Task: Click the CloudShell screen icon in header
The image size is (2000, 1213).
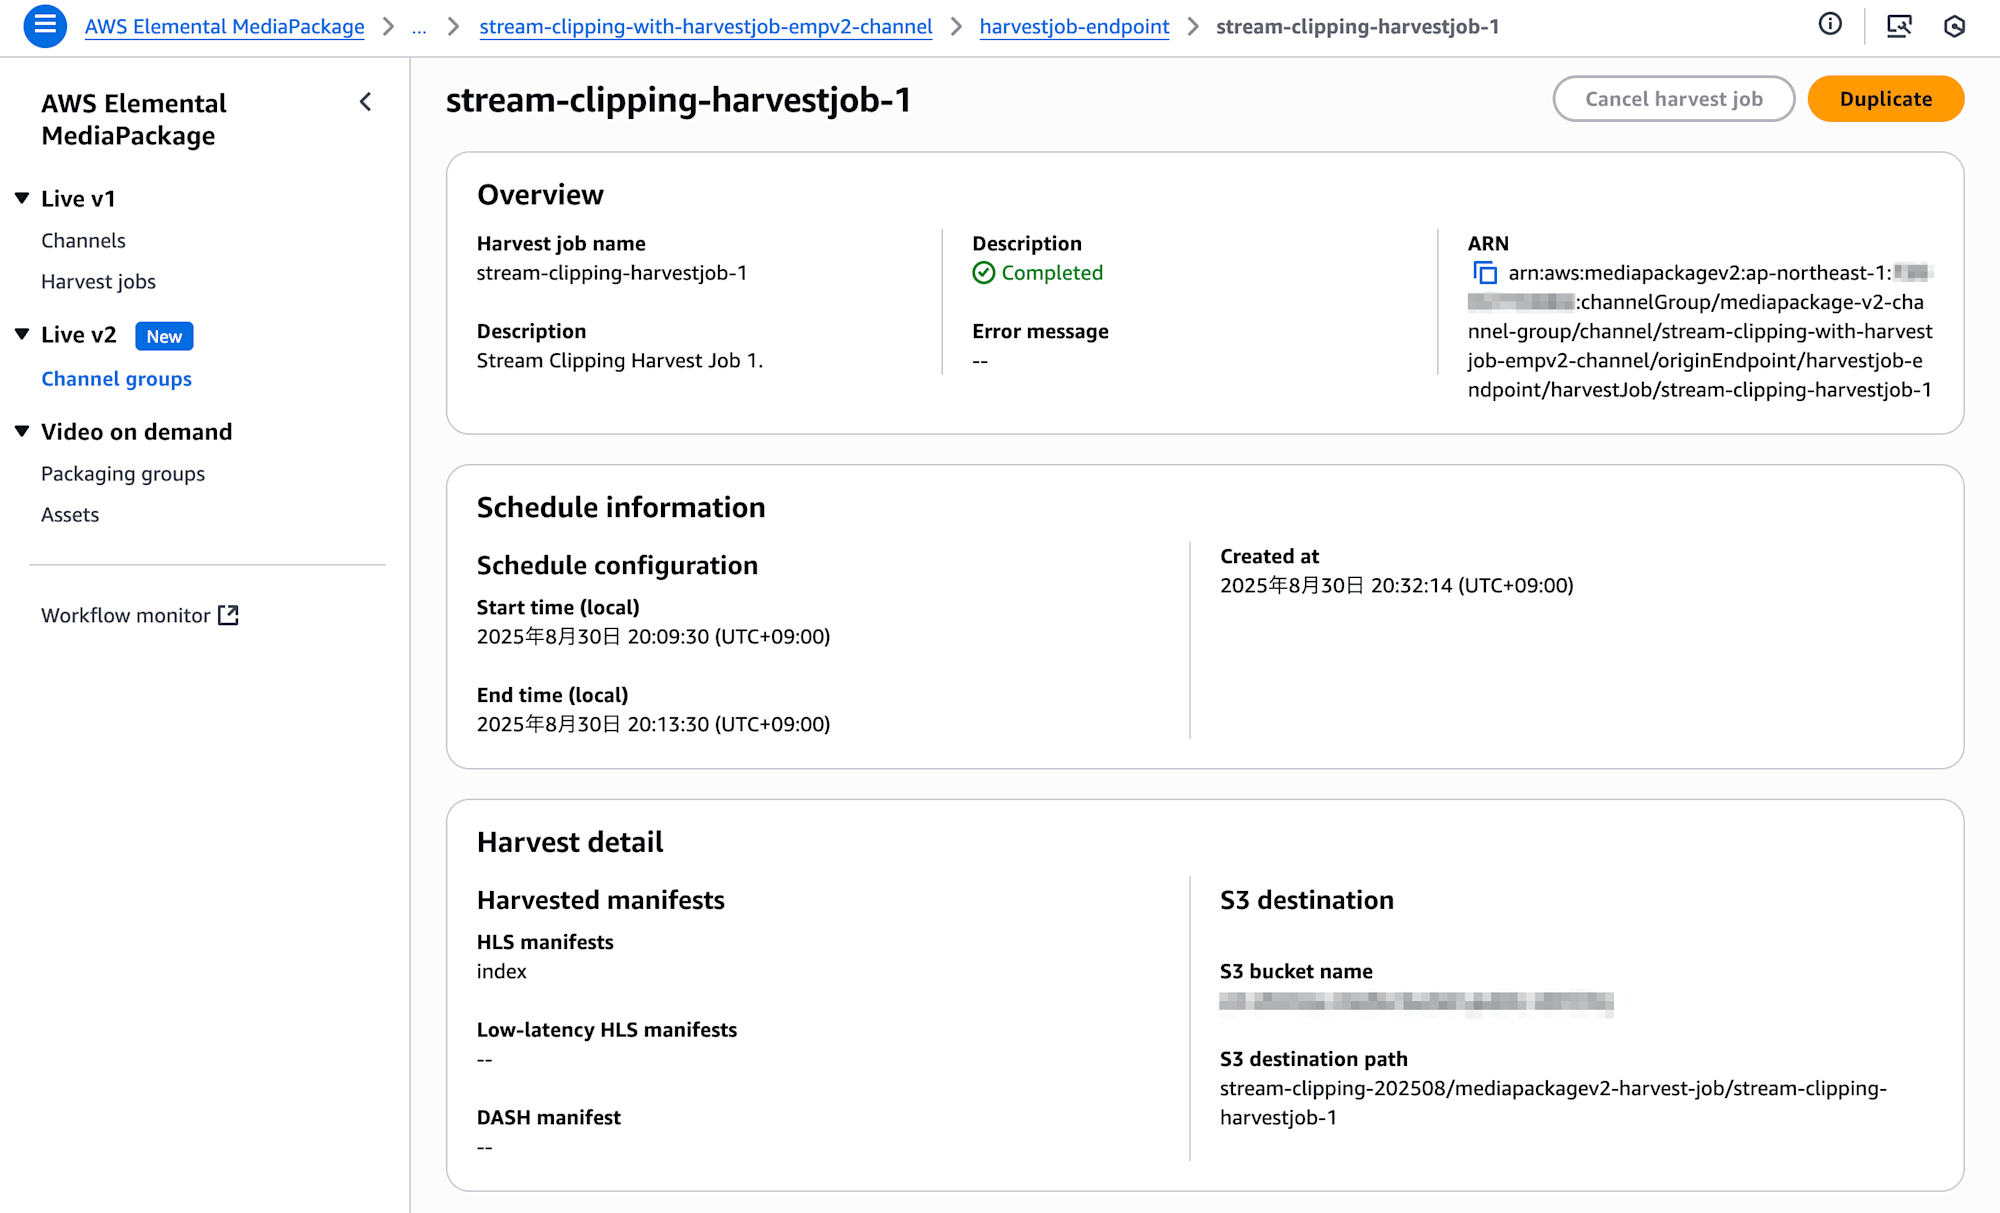Action: tap(1898, 26)
